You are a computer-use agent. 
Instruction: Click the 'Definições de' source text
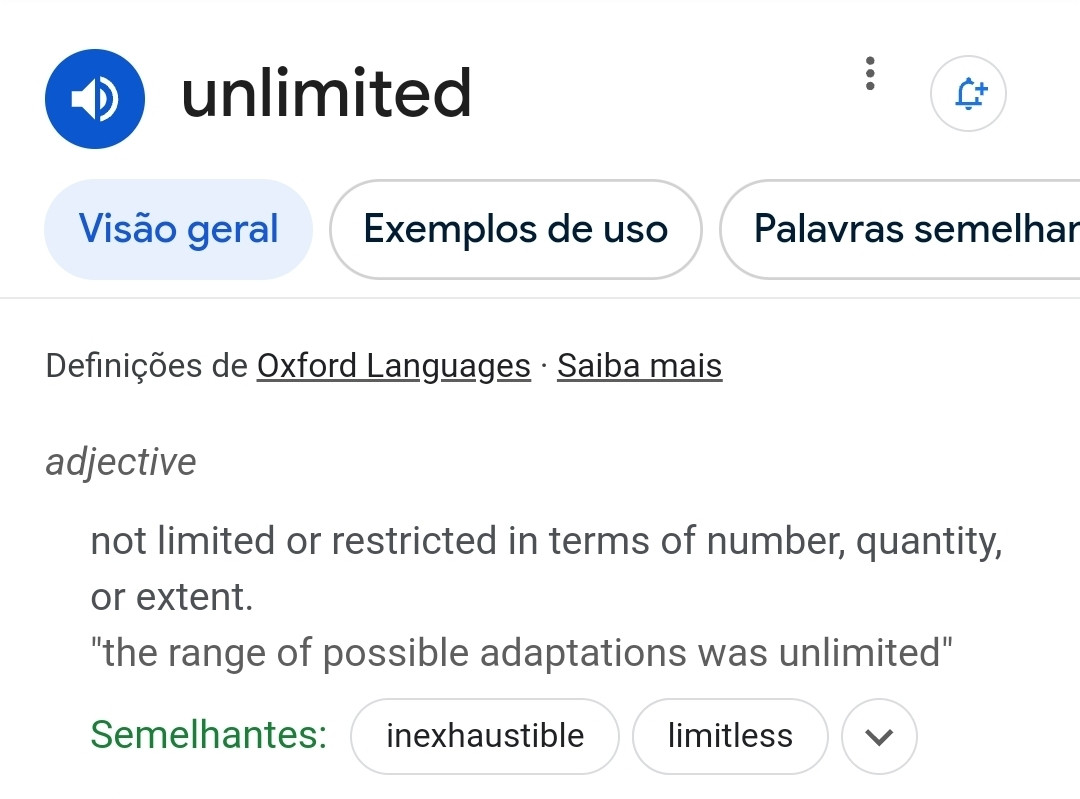tap(147, 366)
